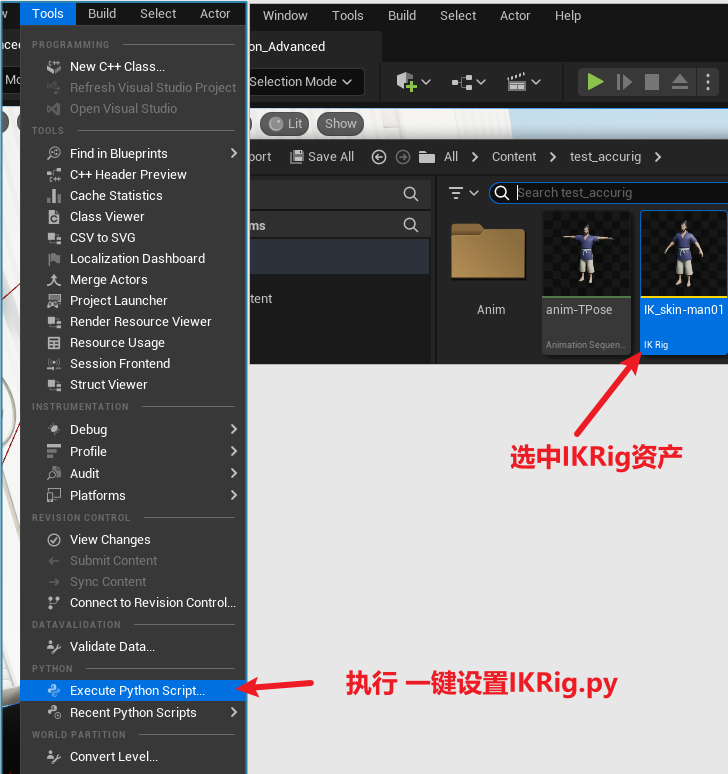
Task: Open the Blueprints toolbar dropdown
Action: click(469, 82)
